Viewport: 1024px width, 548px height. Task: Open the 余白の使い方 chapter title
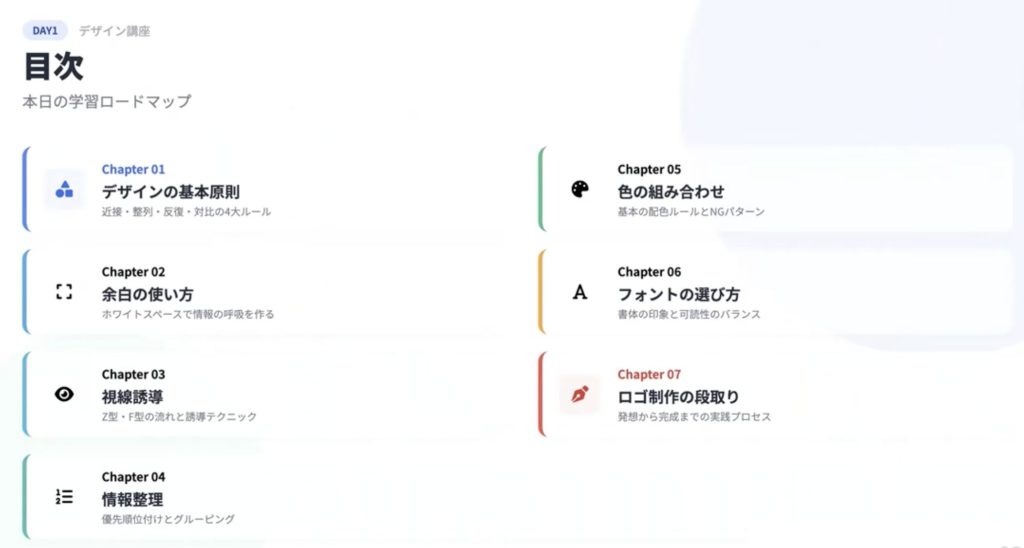click(x=147, y=294)
